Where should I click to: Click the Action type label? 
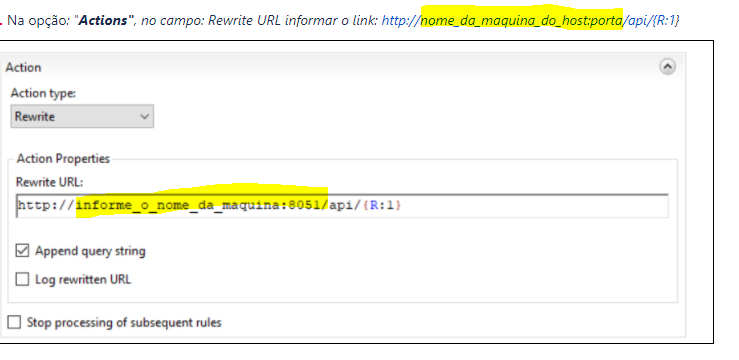43,93
